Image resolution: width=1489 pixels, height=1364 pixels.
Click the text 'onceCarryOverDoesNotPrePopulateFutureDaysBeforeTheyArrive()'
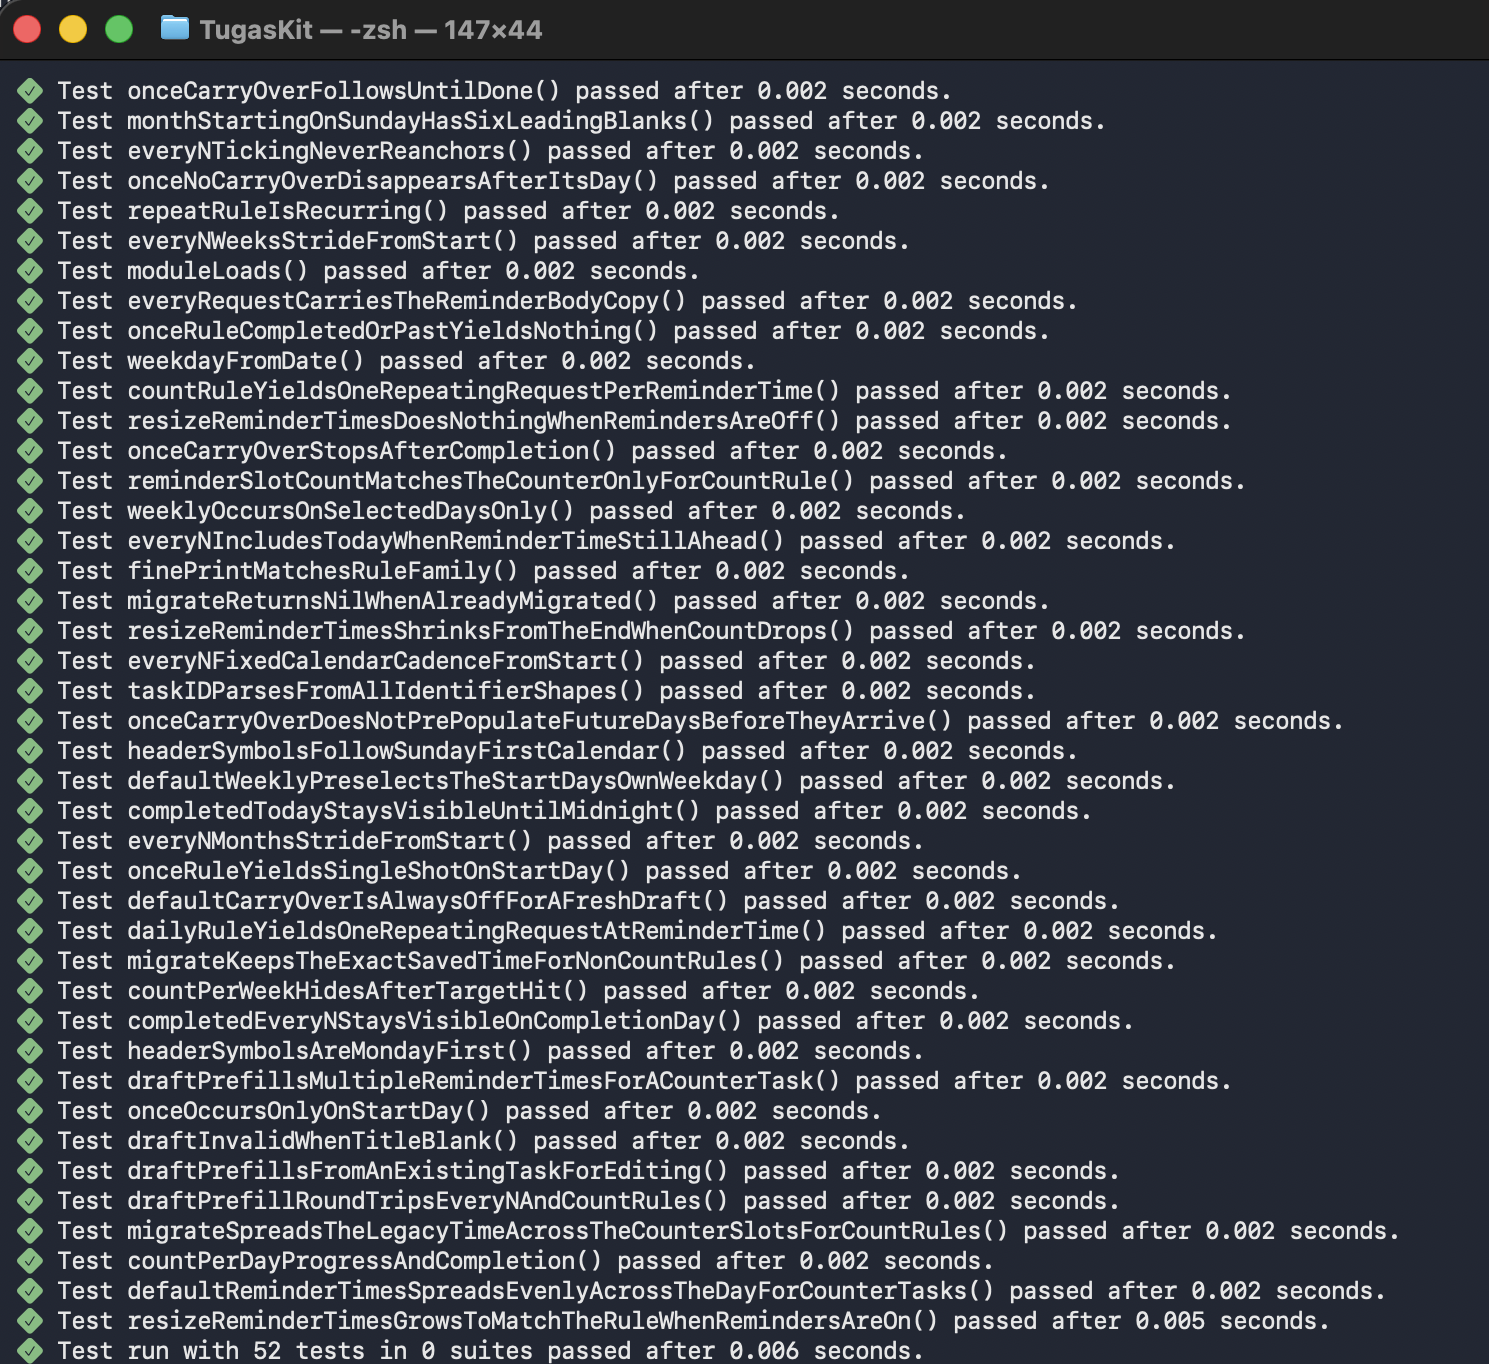(x=540, y=721)
